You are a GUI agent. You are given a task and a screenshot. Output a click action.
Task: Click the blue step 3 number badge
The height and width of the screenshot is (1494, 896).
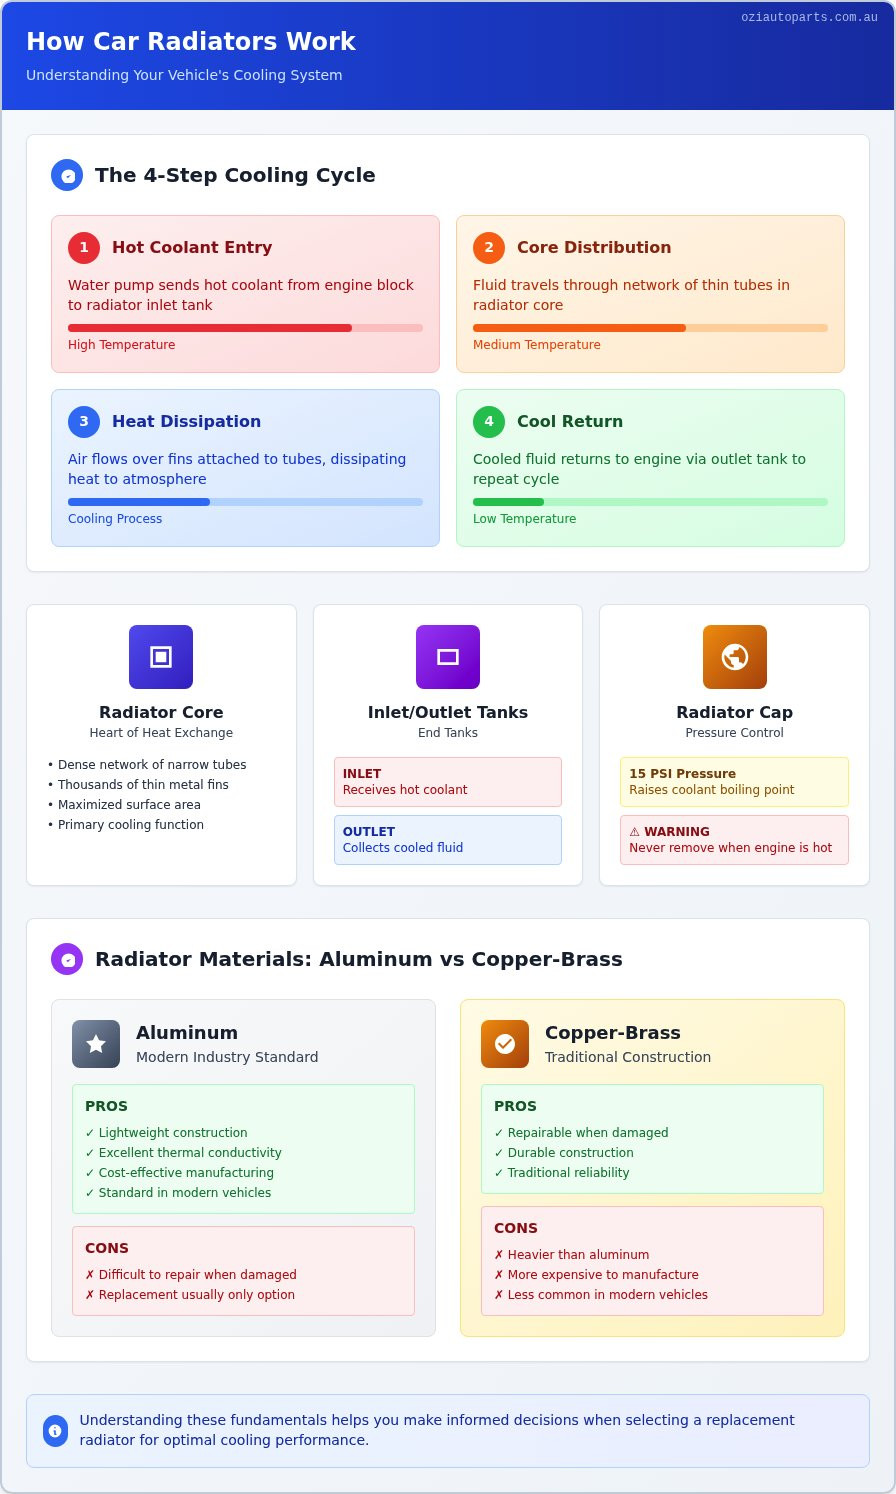tap(84, 421)
